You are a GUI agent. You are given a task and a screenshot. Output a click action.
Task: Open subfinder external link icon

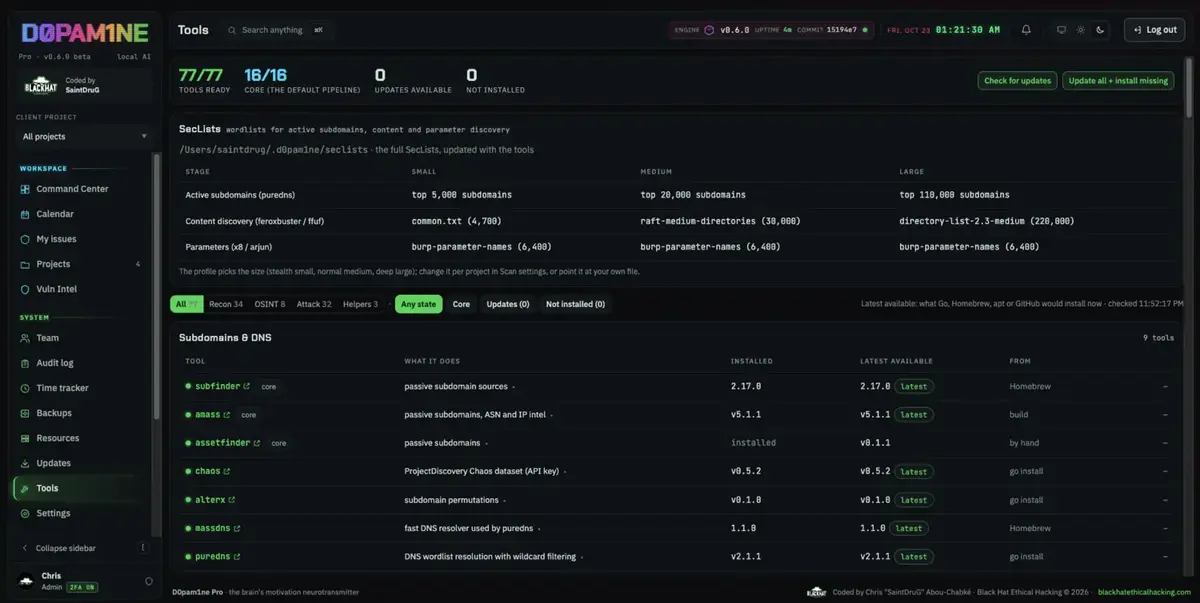pyautogui.click(x=247, y=386)
